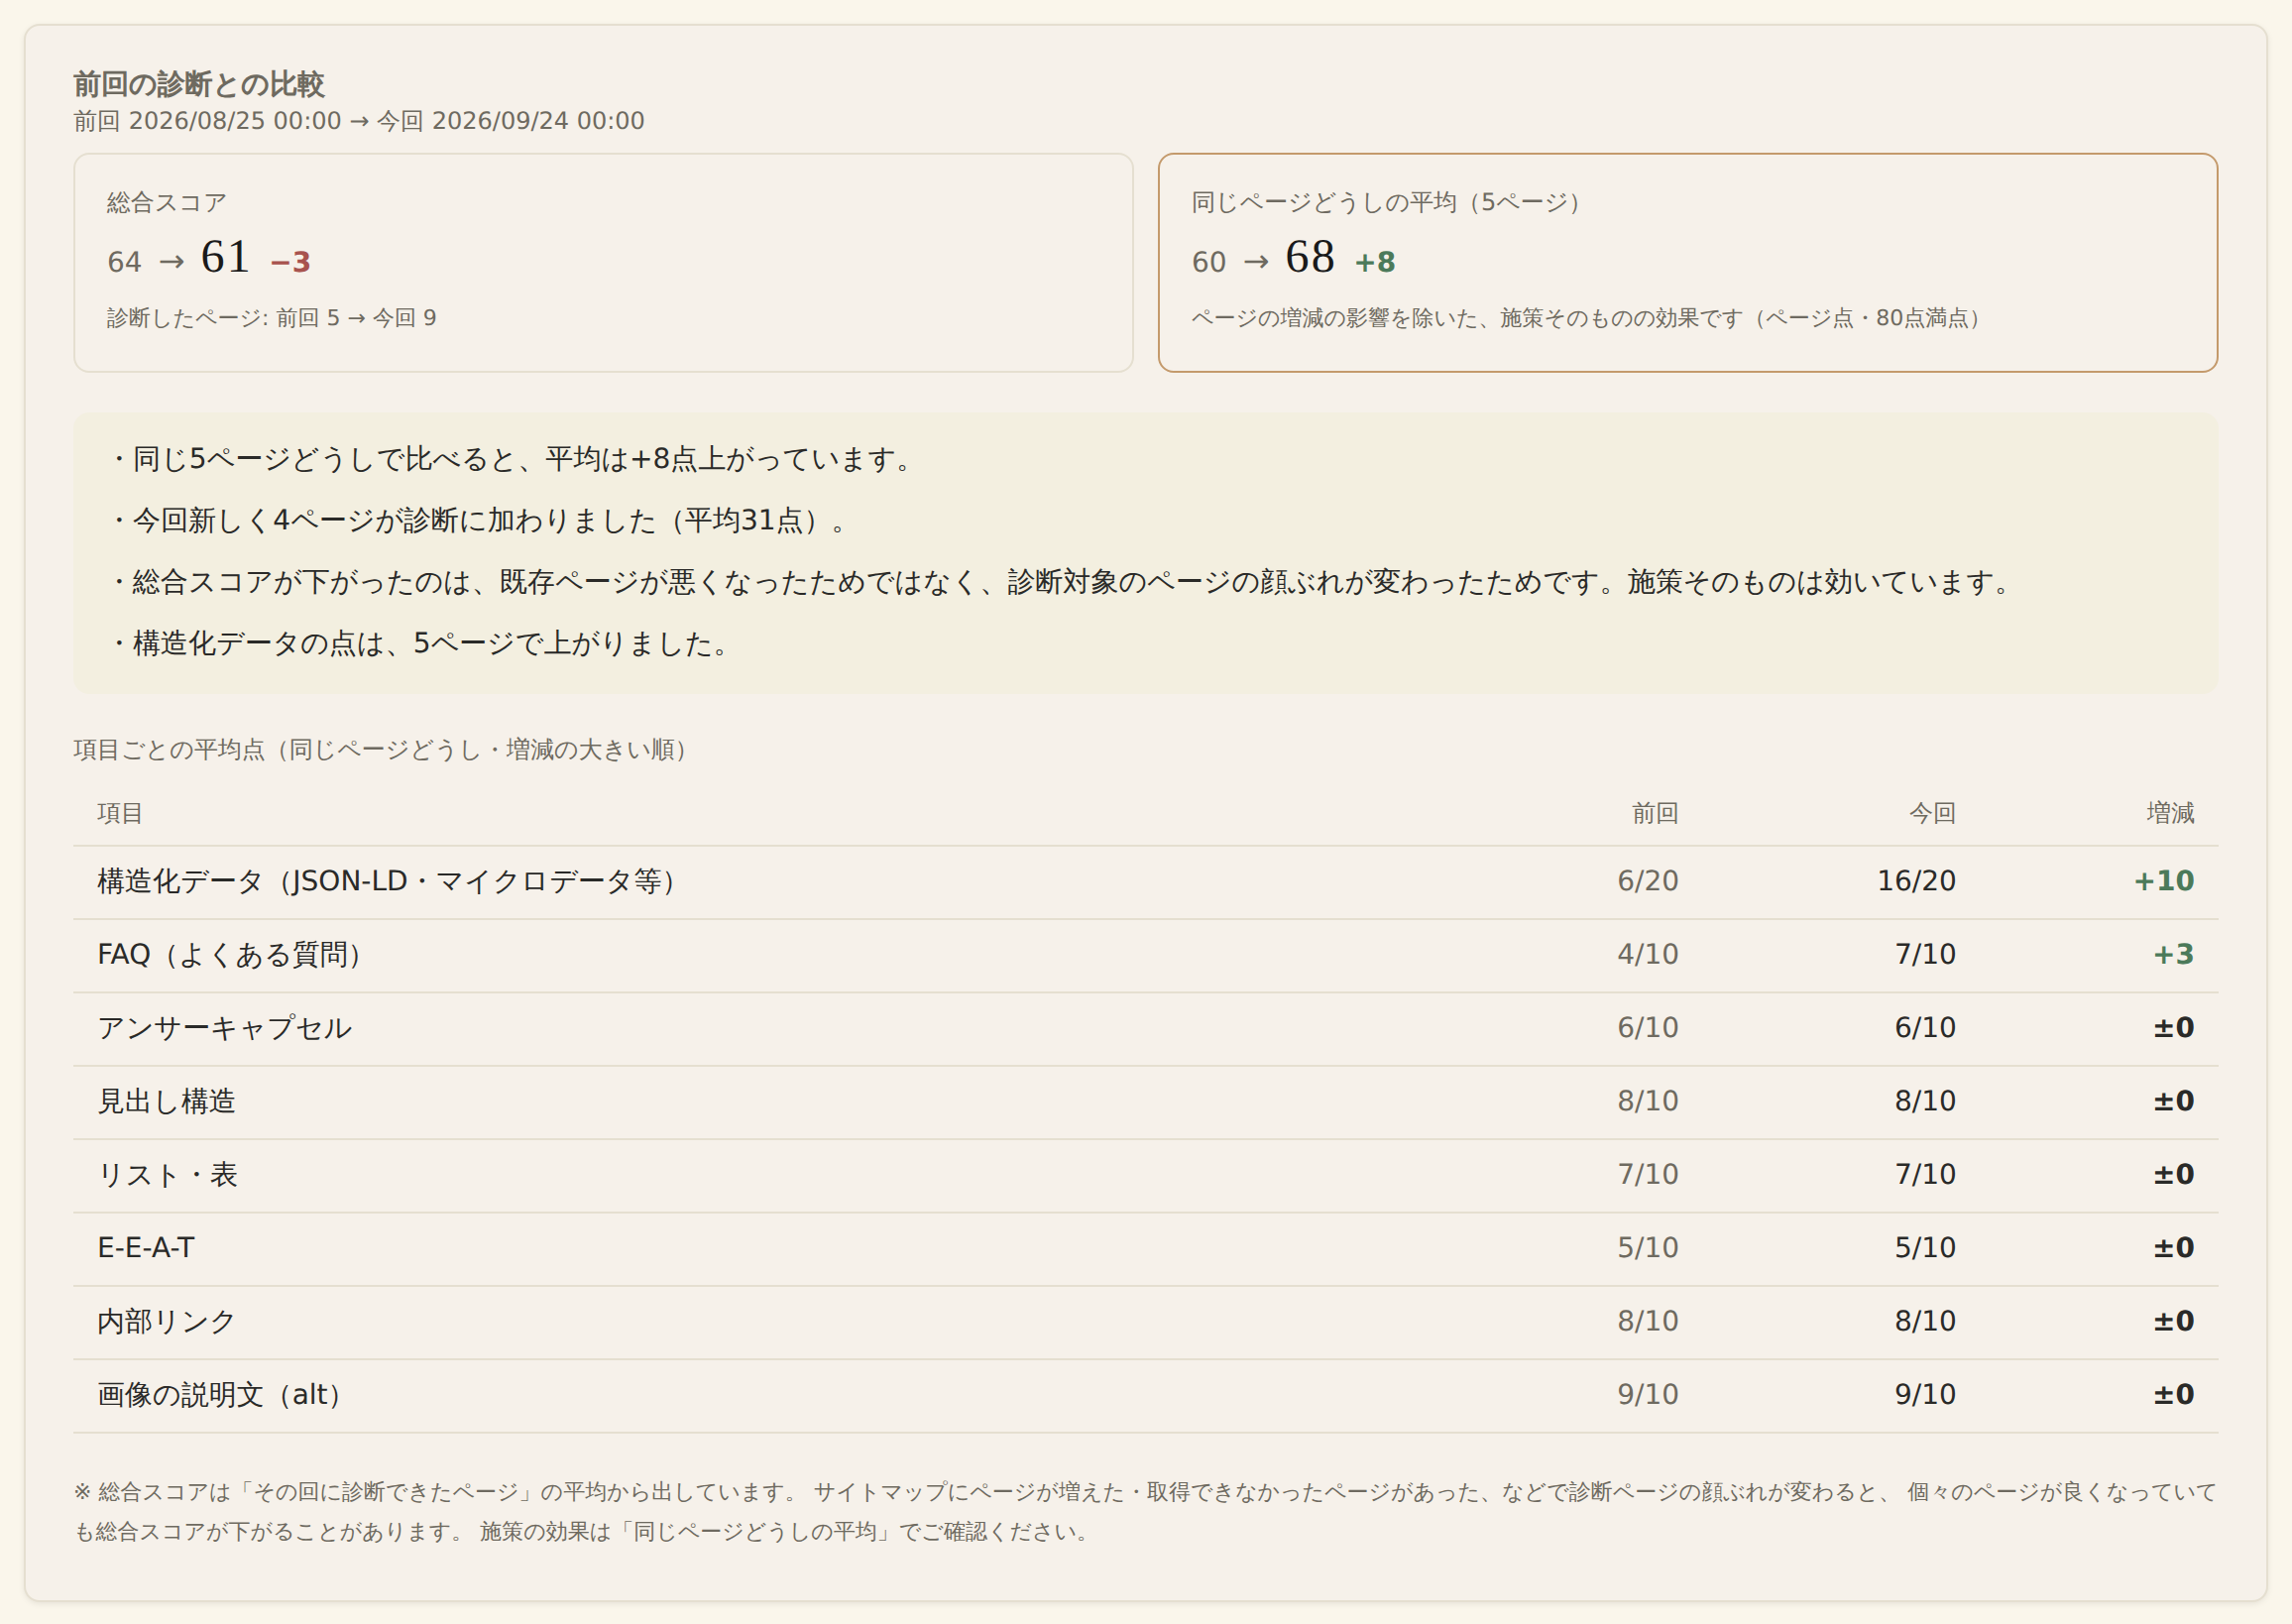Click the +3 change in FAQ row
2292x1624 pixels.
2173,955
